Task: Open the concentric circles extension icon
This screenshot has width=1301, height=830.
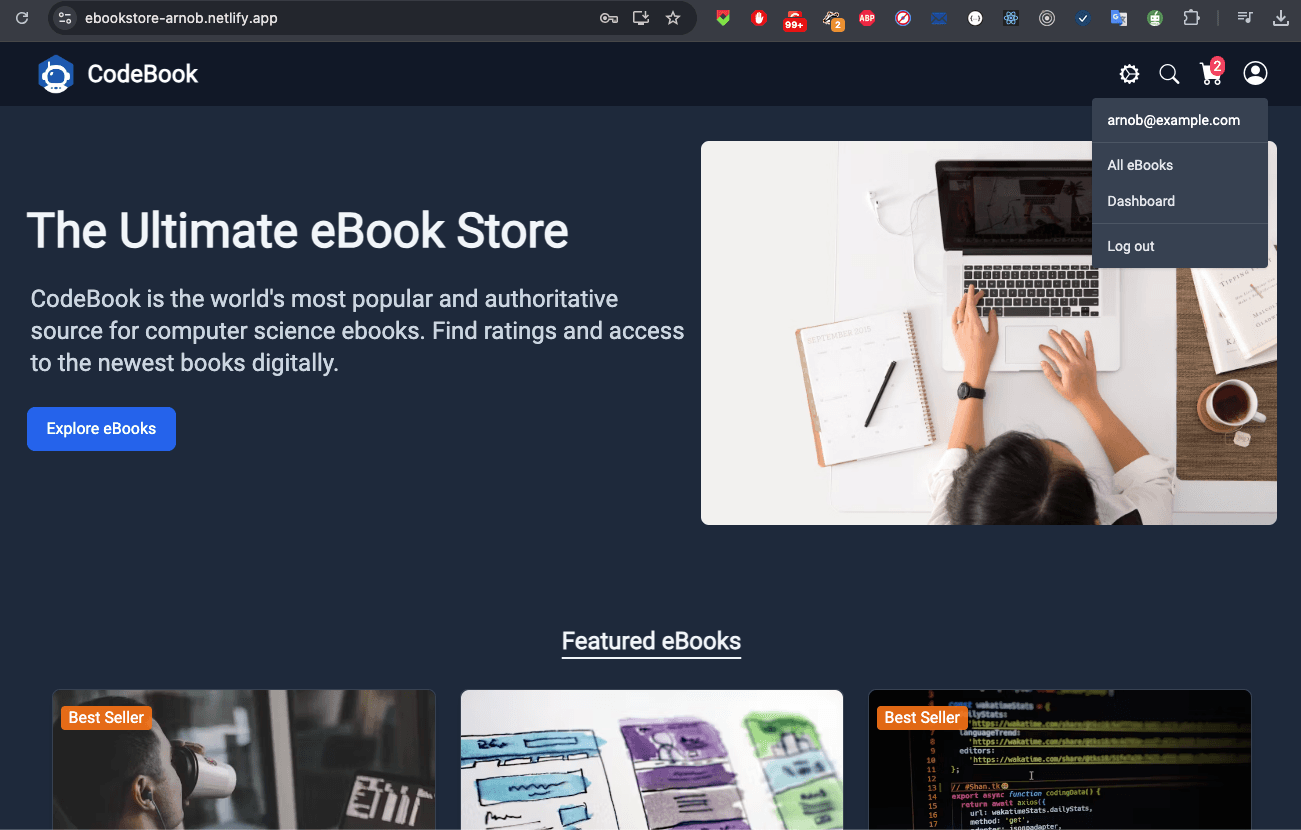Action: [x=1047, y=18]
